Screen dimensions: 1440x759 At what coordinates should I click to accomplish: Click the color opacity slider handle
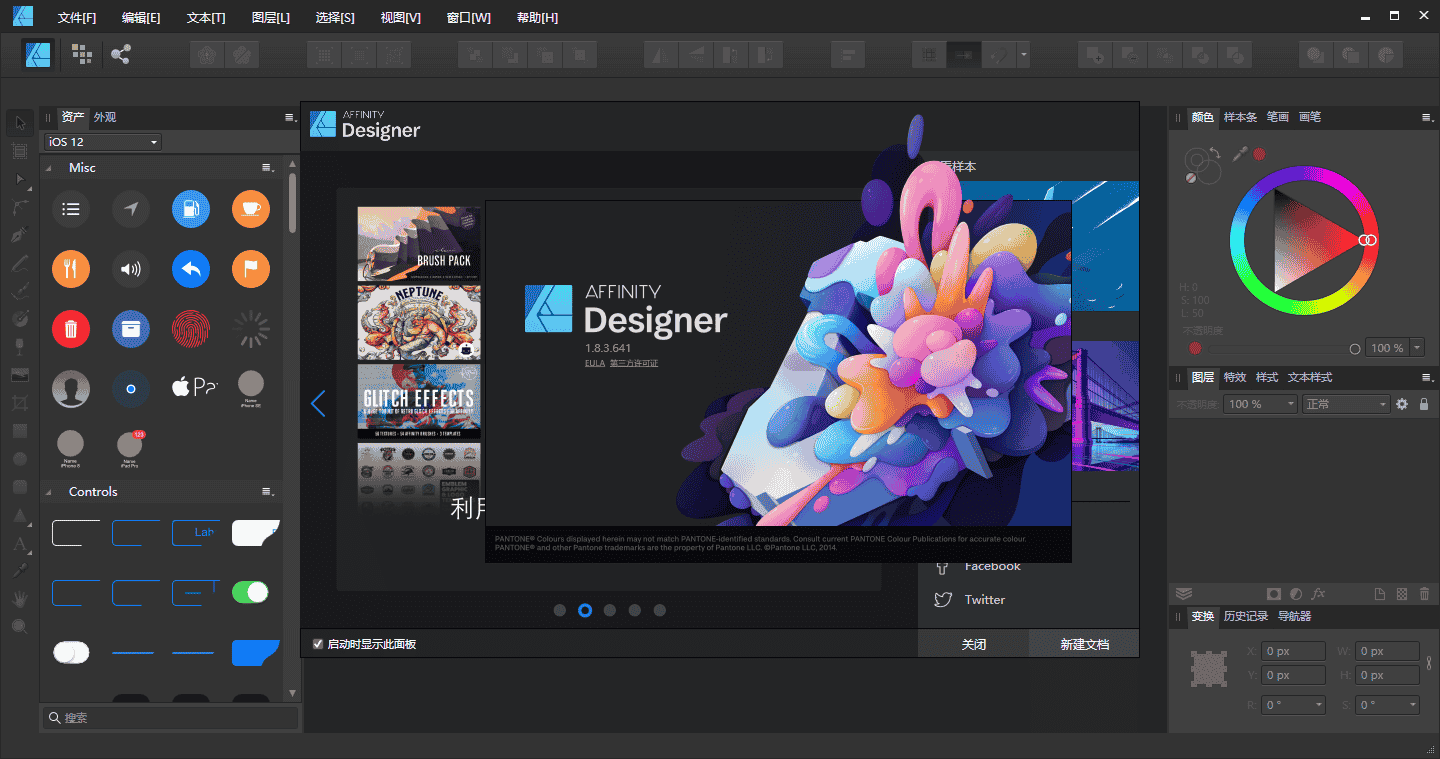point(1355,348)
